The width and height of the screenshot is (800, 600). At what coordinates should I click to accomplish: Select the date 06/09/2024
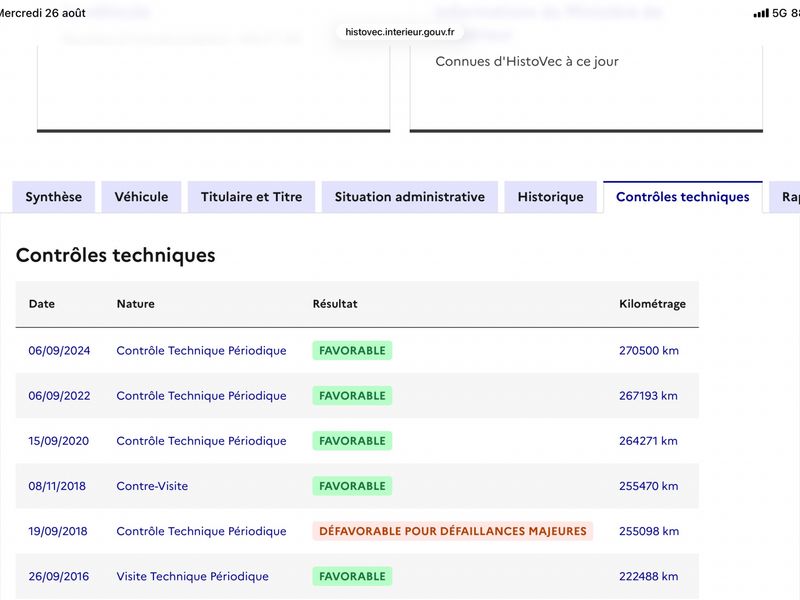[x=59, y=351]
